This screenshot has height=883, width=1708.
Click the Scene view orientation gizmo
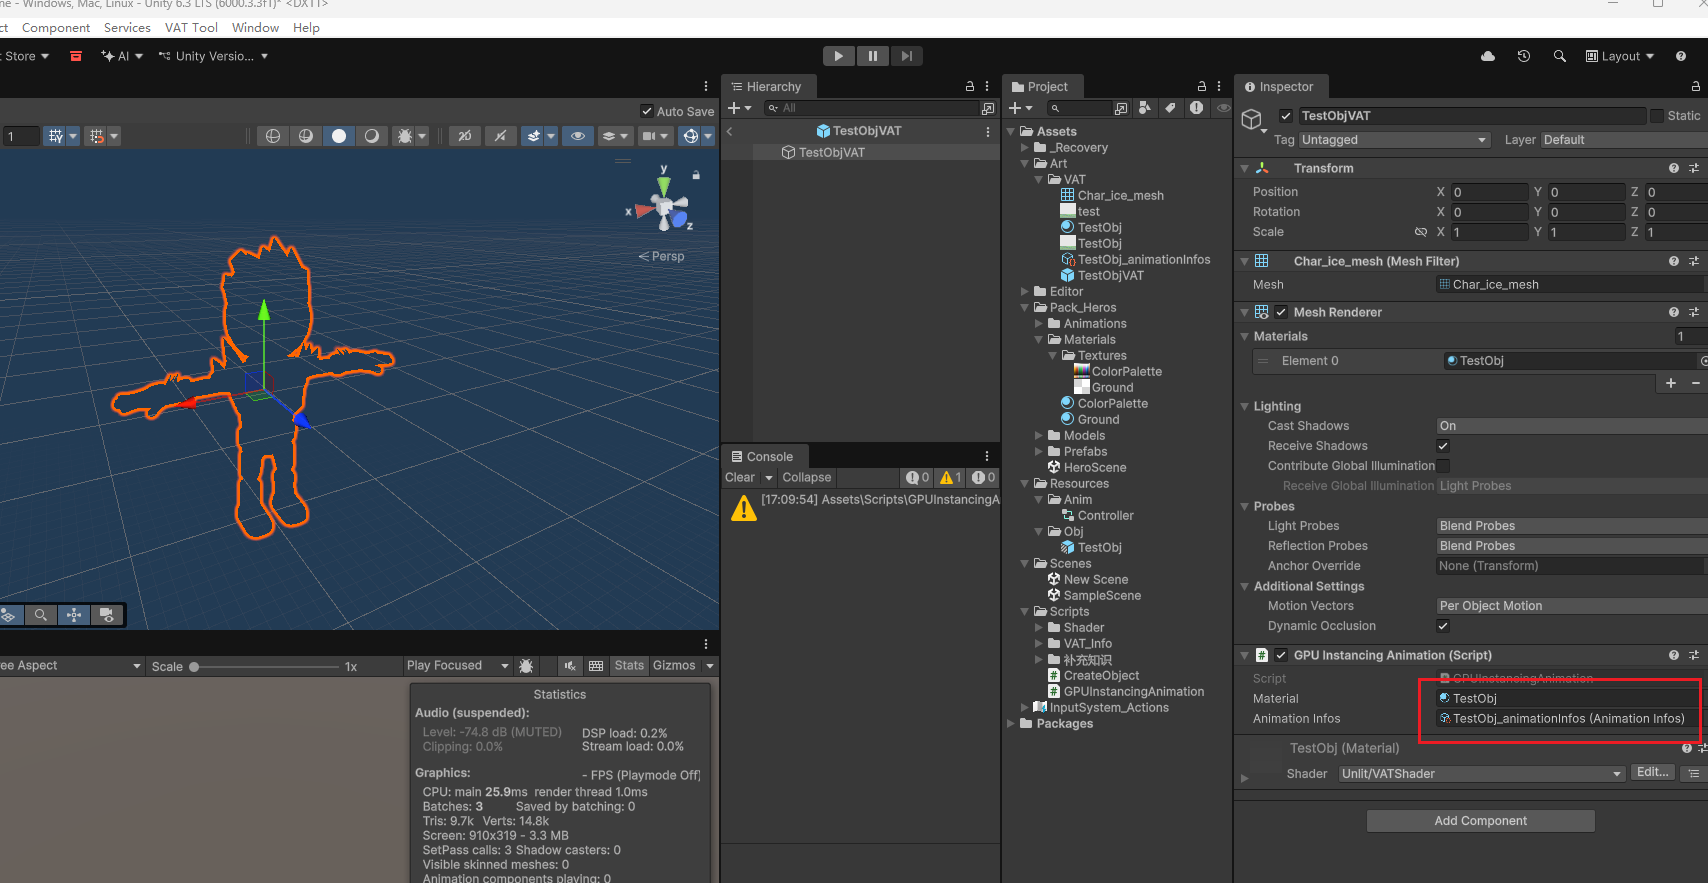(x=666, y=207)
